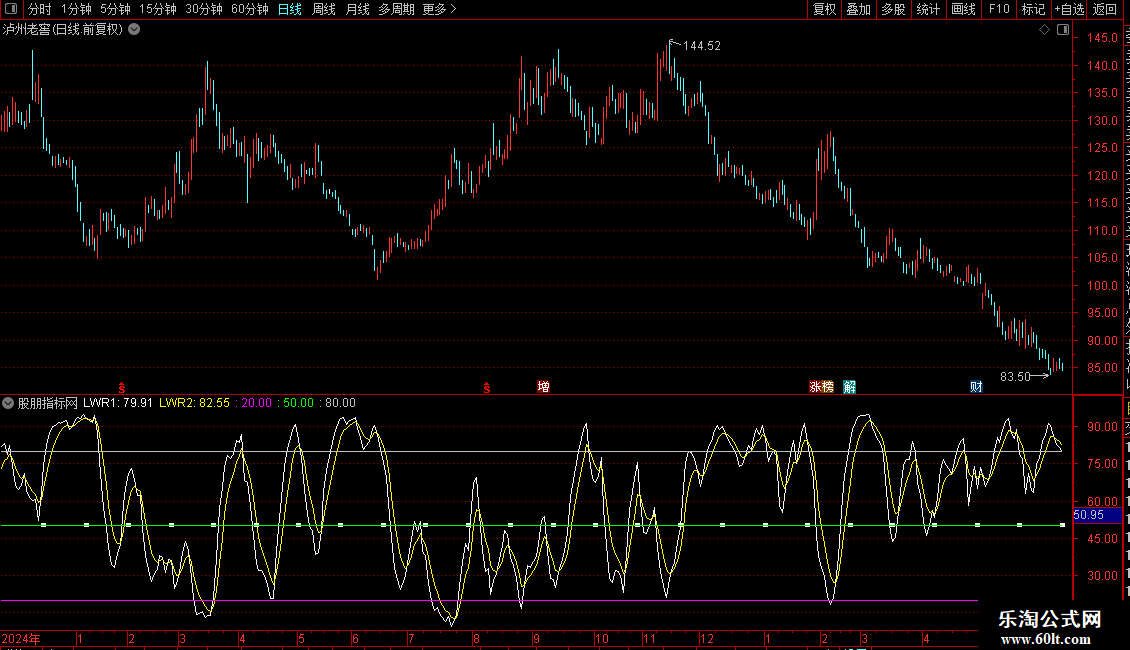Screen dimensions: 1130x650
Task: Click the 股朋指标网 indicator name
Action: pyautogui.click(x=48, y=403)
